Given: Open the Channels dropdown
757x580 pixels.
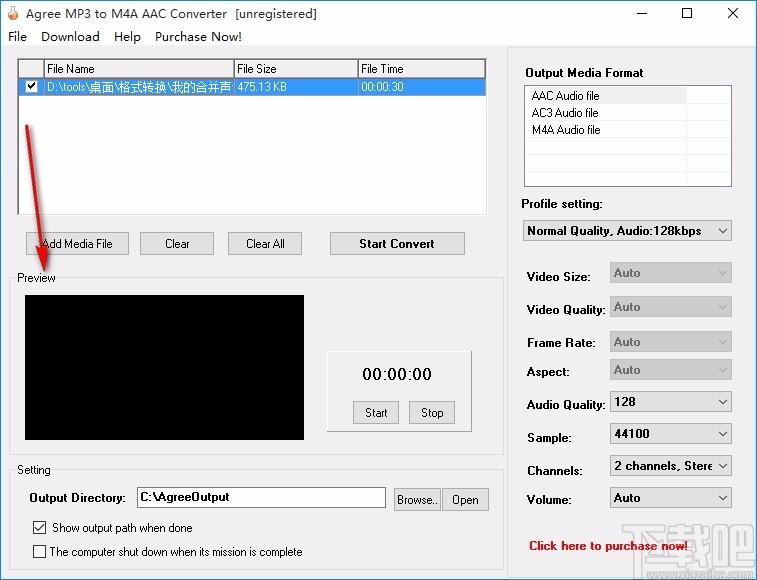Looking at the screenshot, I should click(x=671, y=466).
